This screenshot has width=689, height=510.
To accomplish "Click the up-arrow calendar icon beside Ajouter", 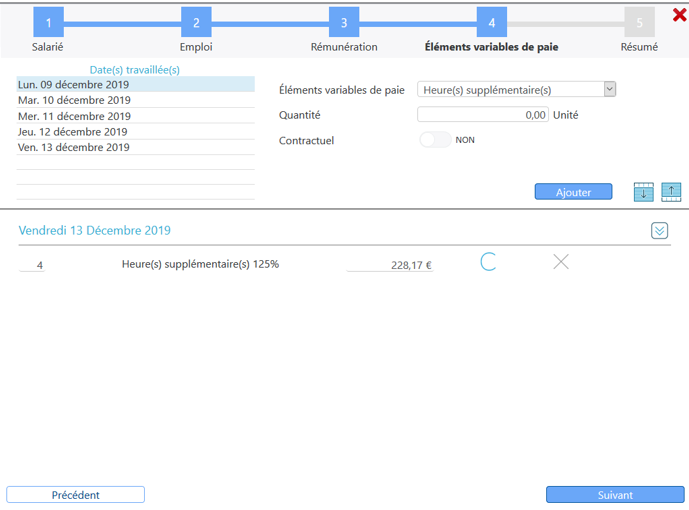I will (671, 192).
